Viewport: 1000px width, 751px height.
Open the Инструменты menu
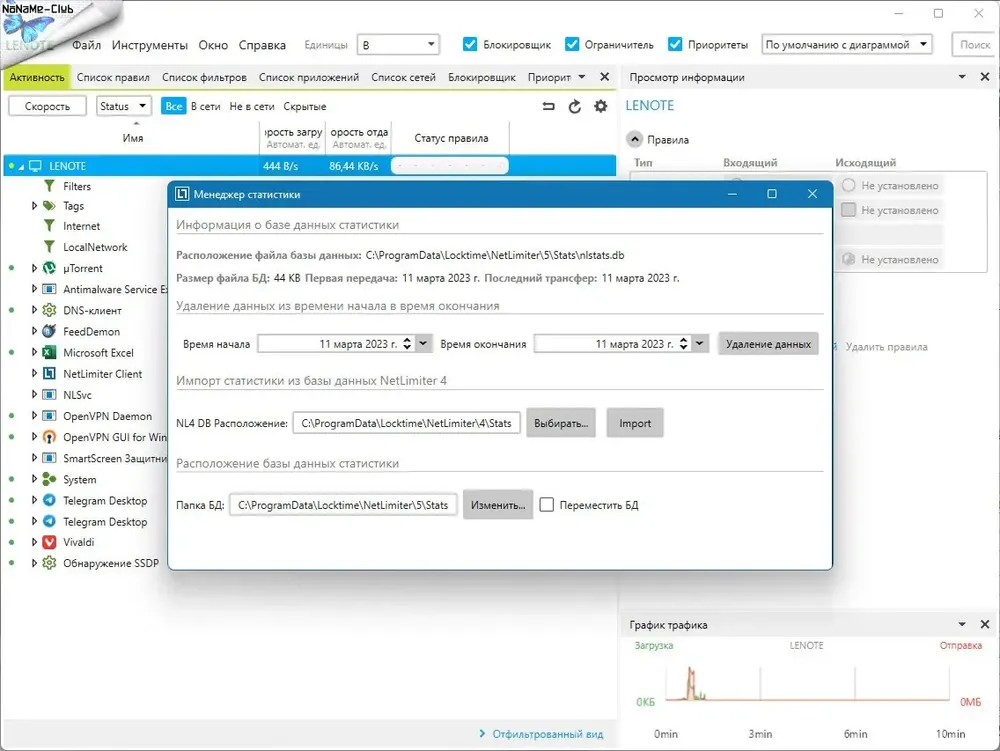(150, 45)
